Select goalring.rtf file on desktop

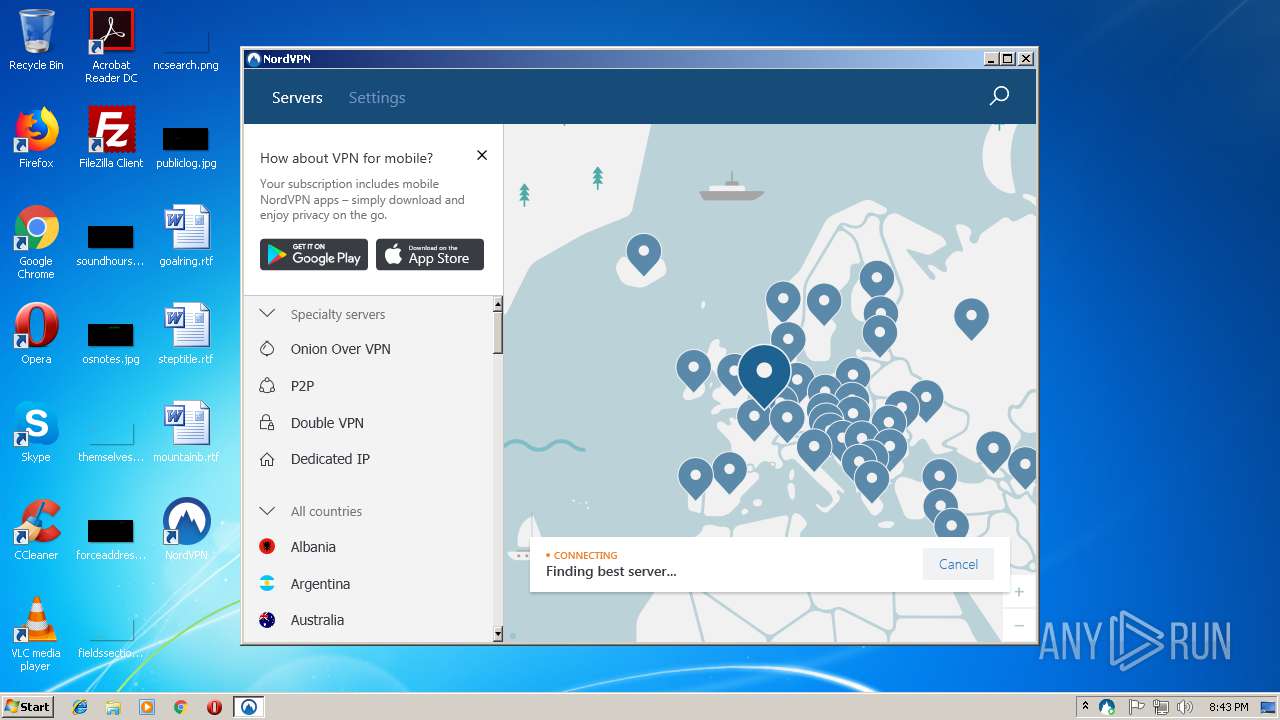coord(186,236)
